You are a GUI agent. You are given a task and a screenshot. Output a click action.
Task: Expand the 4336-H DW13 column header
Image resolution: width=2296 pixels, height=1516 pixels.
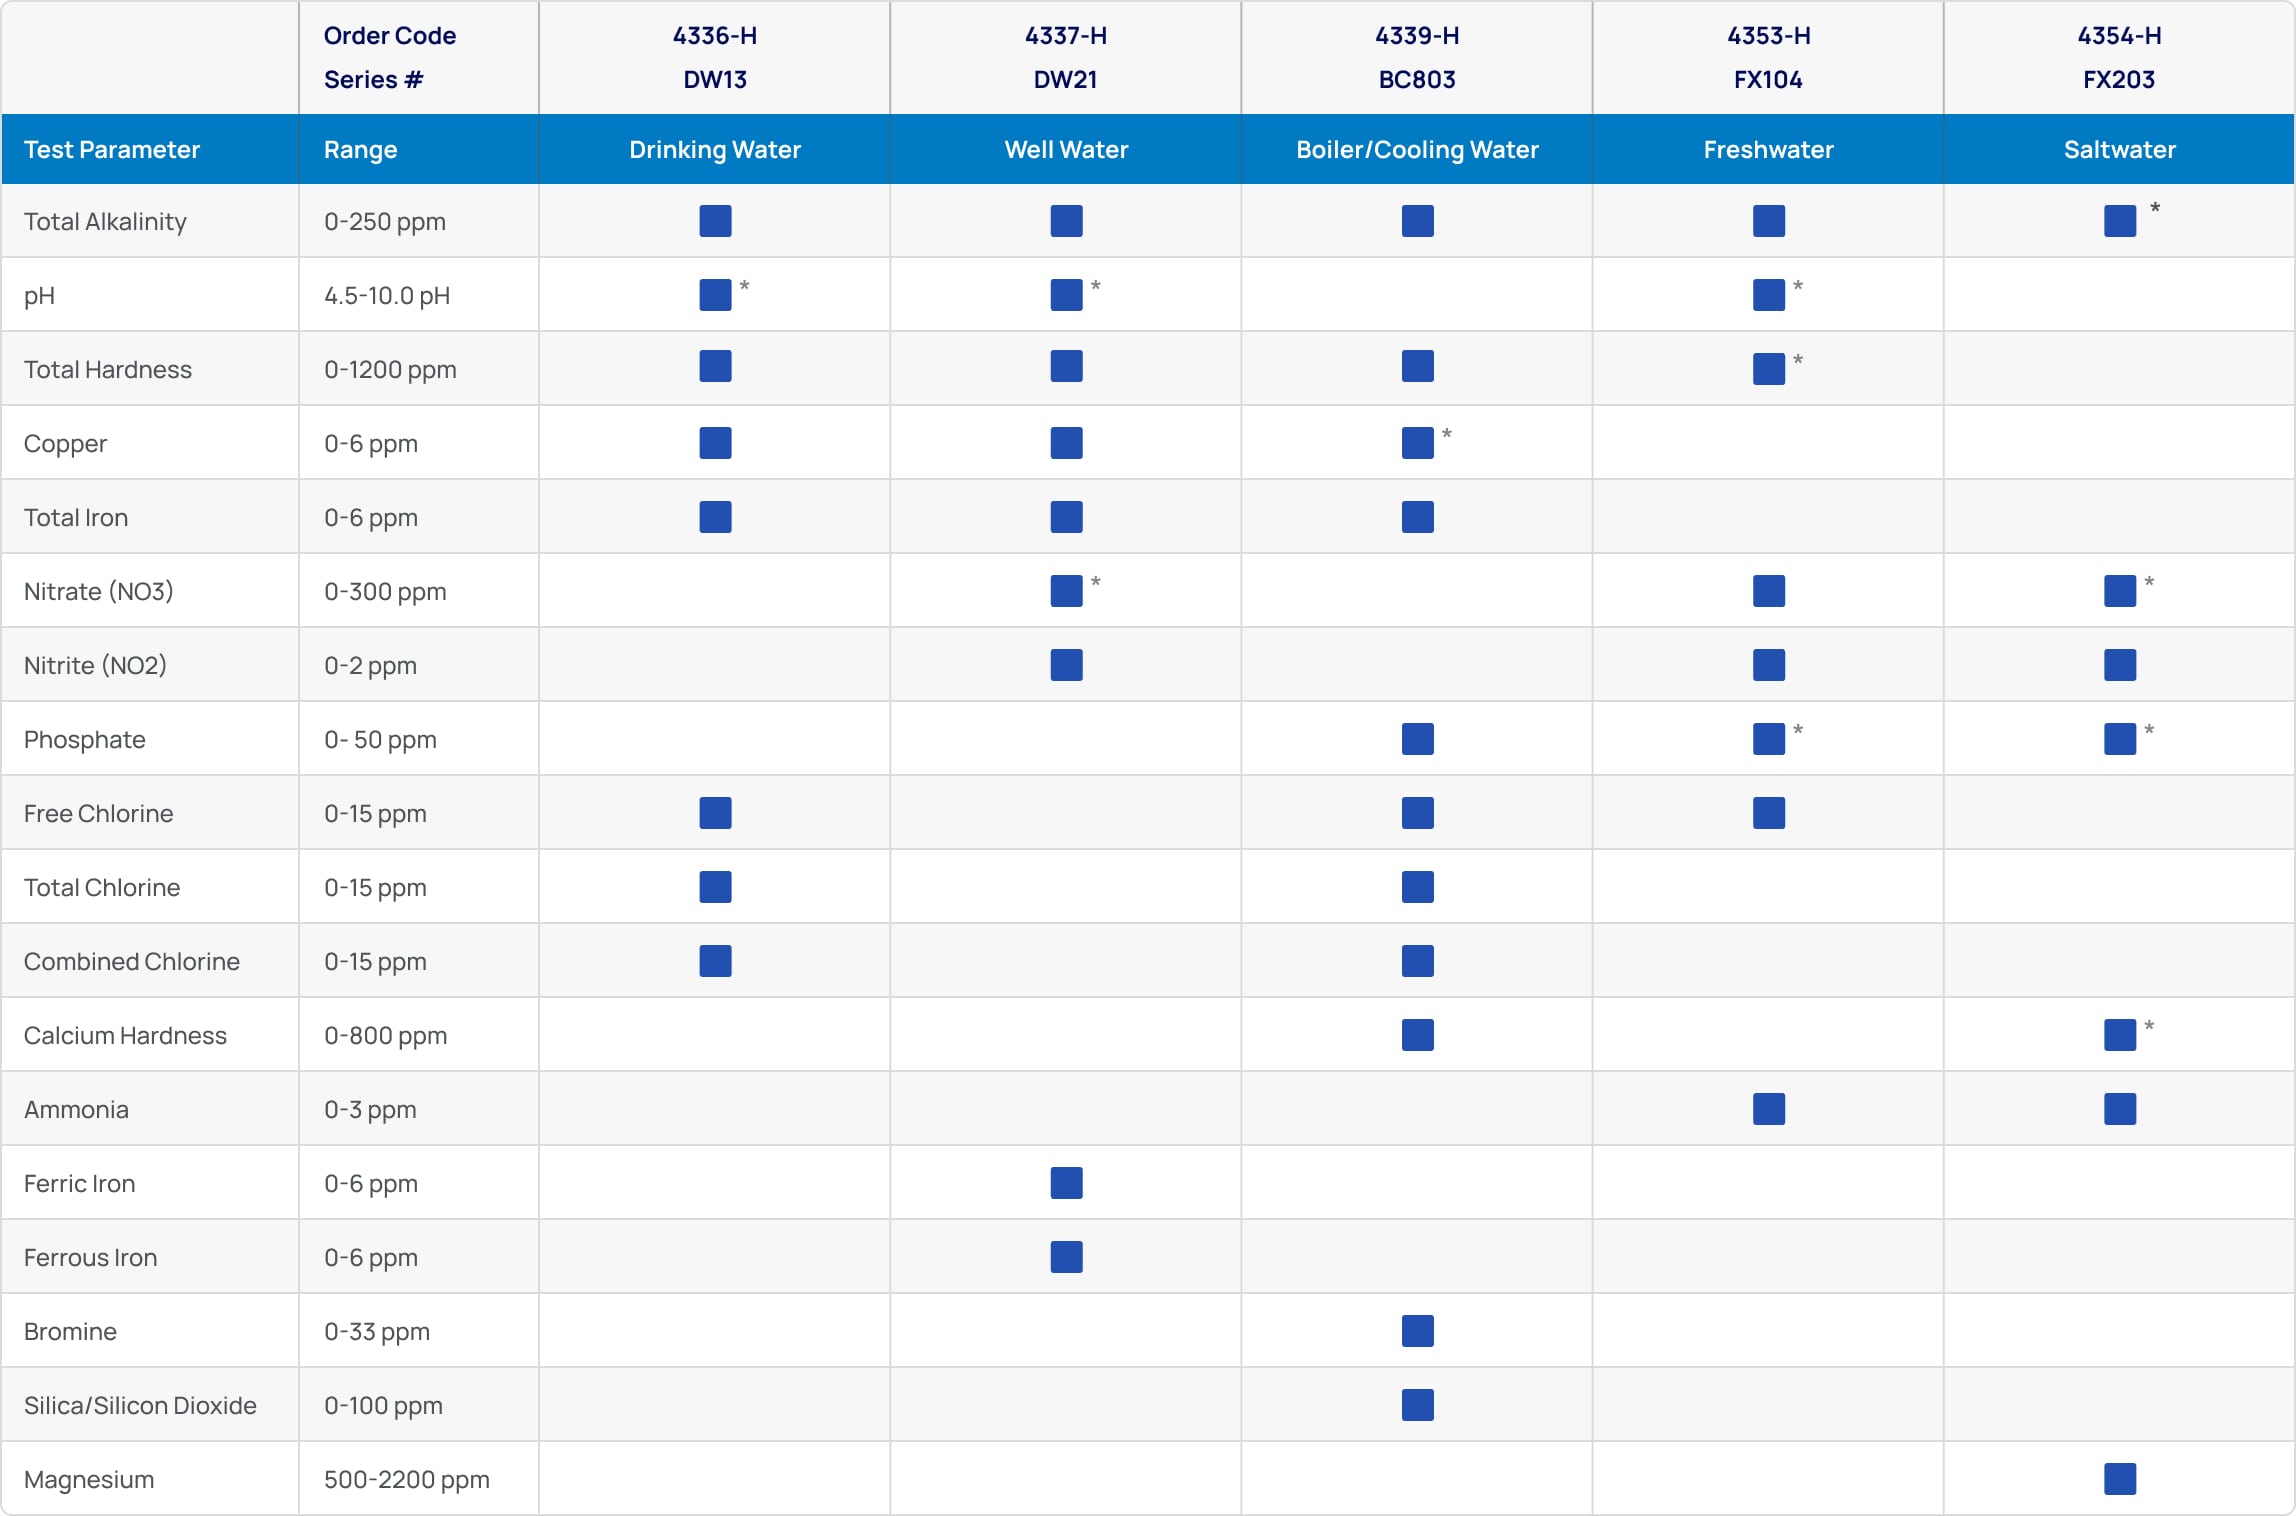tap(714, 57)
